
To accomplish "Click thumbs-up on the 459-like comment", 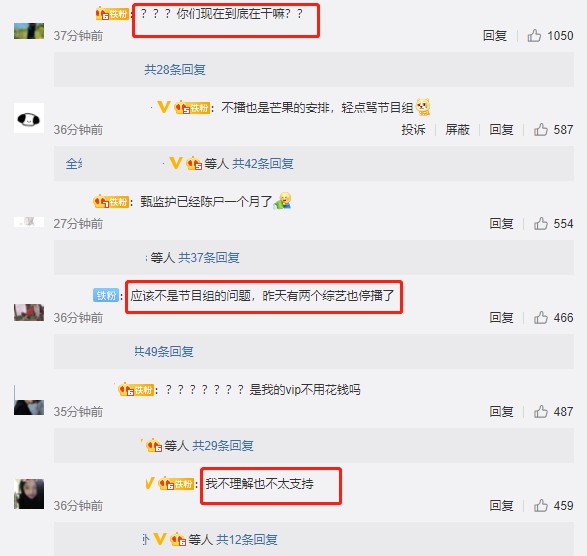I will click(x=541, y=505).
